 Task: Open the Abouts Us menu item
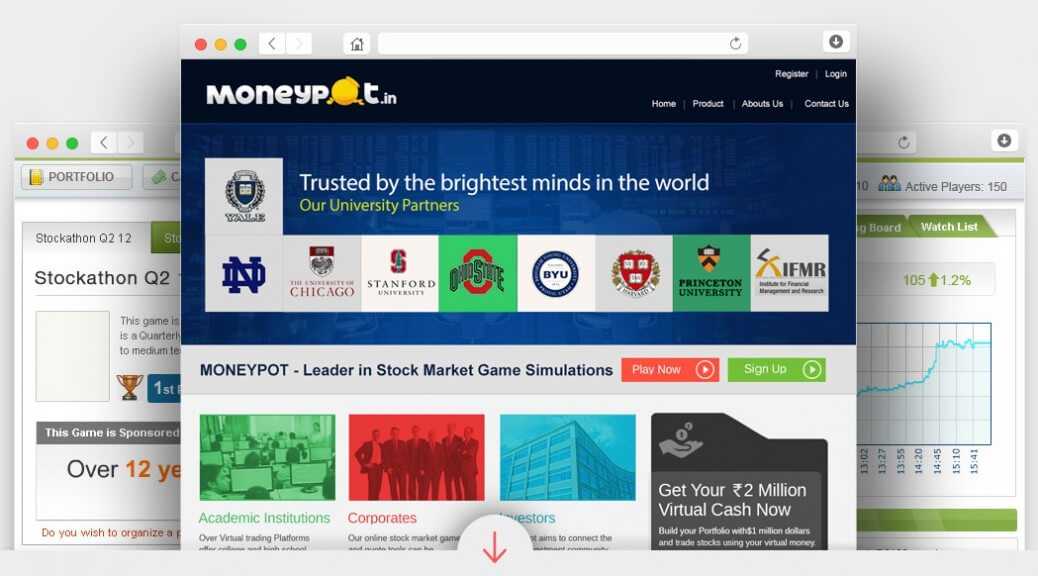[x=762, y=104]
